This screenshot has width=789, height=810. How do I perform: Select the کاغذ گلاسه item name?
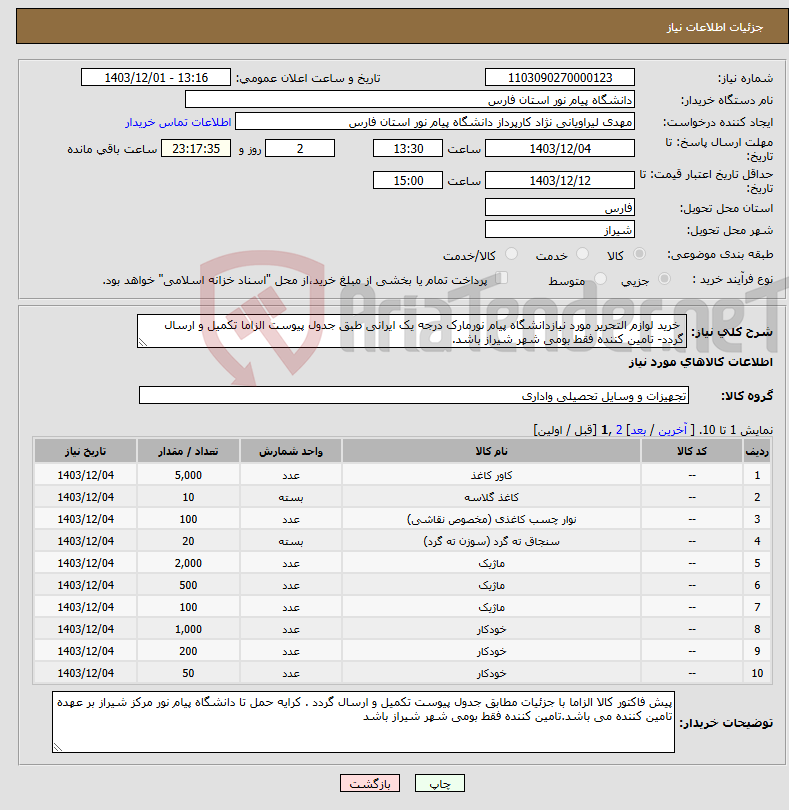(x=491, y=497)
